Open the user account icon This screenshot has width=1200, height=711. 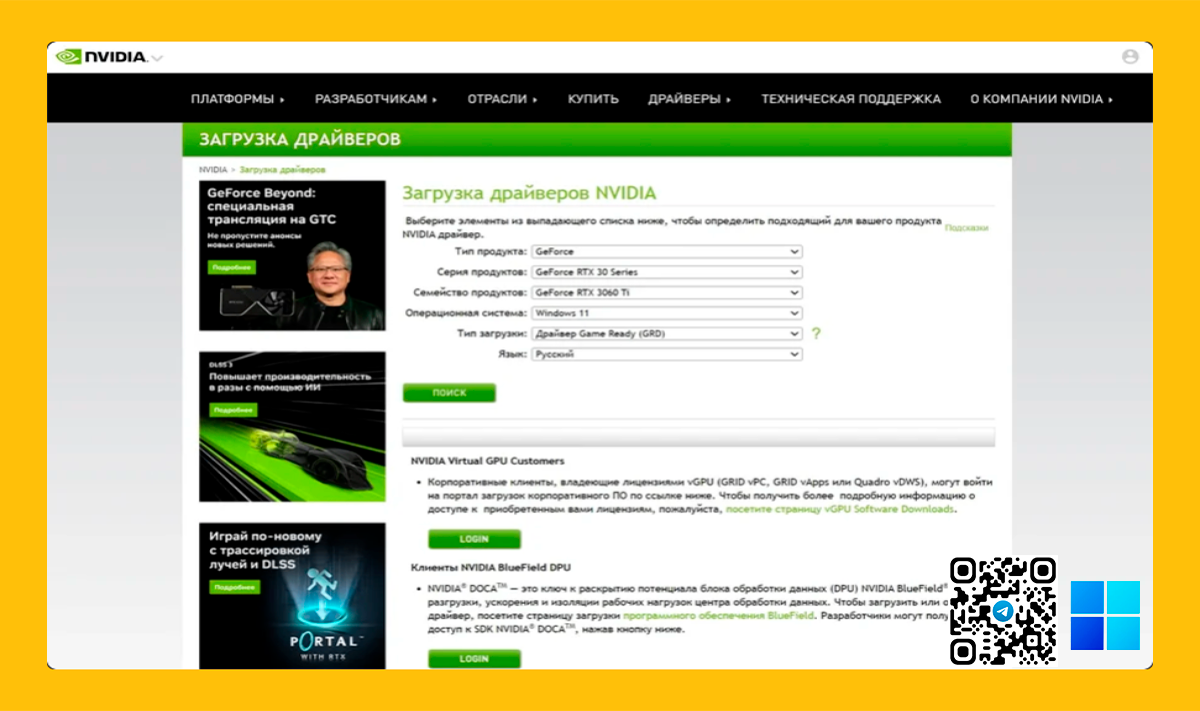tap(1130, 57)
